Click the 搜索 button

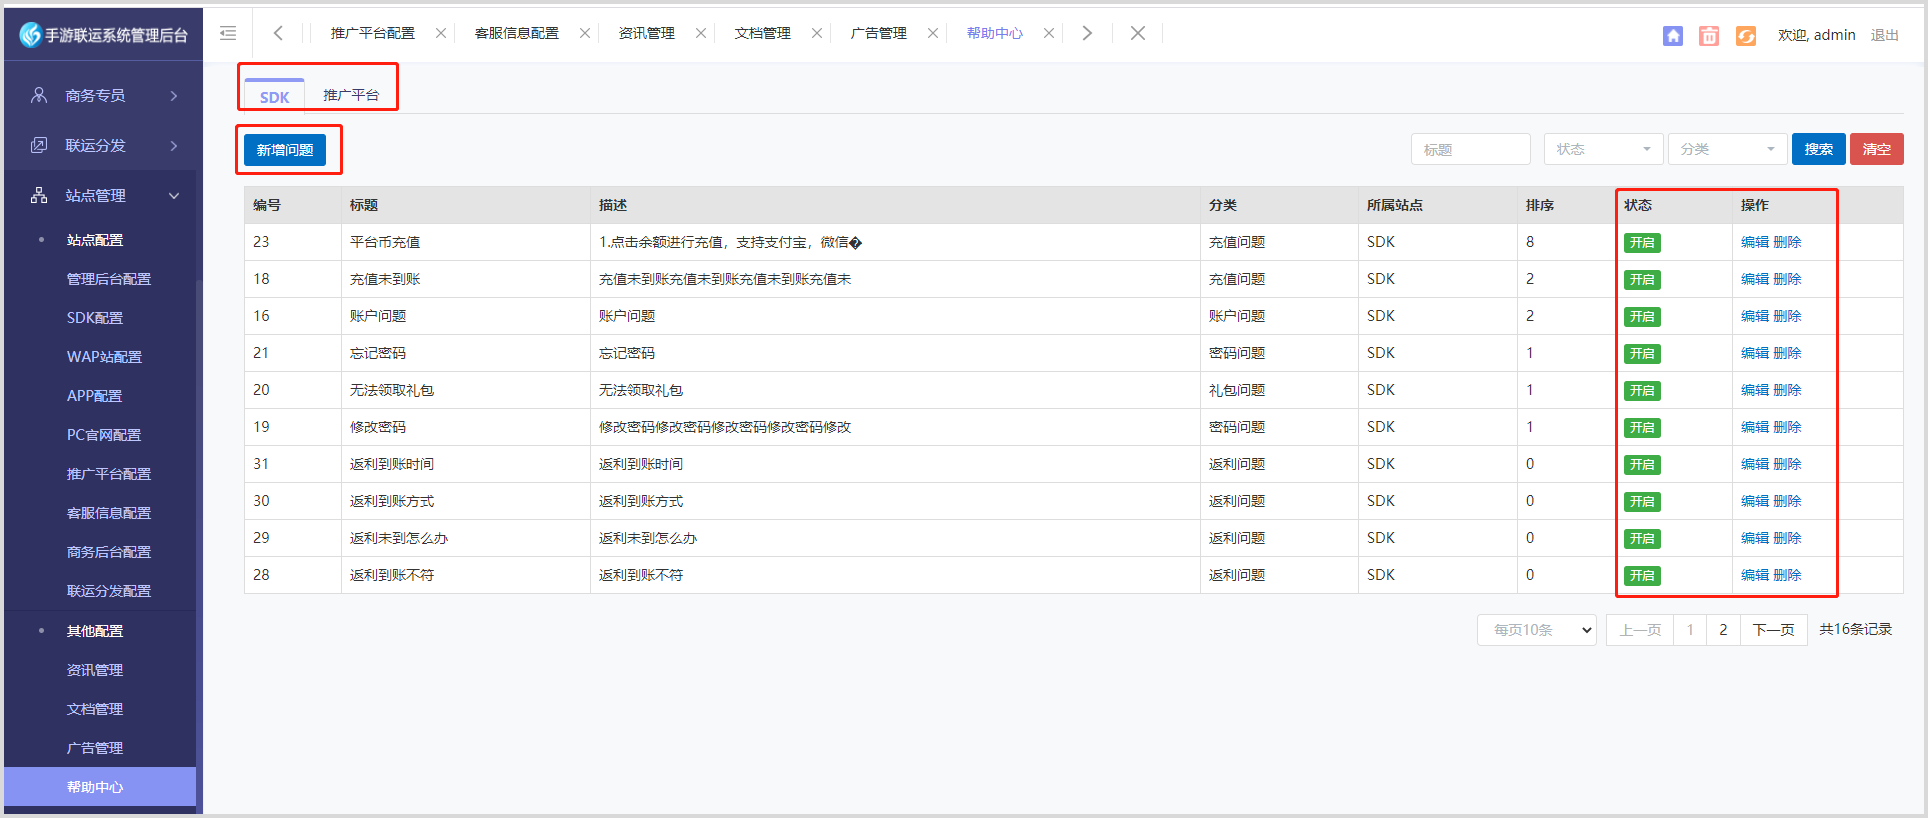click(x=1819, y=149)
